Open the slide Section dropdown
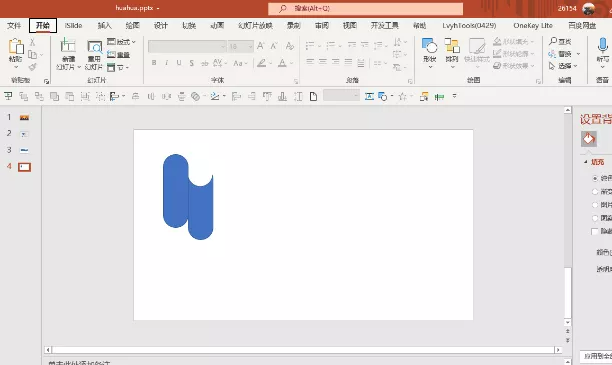This screenshot has height=365, width=612. [x=118, y=67]
